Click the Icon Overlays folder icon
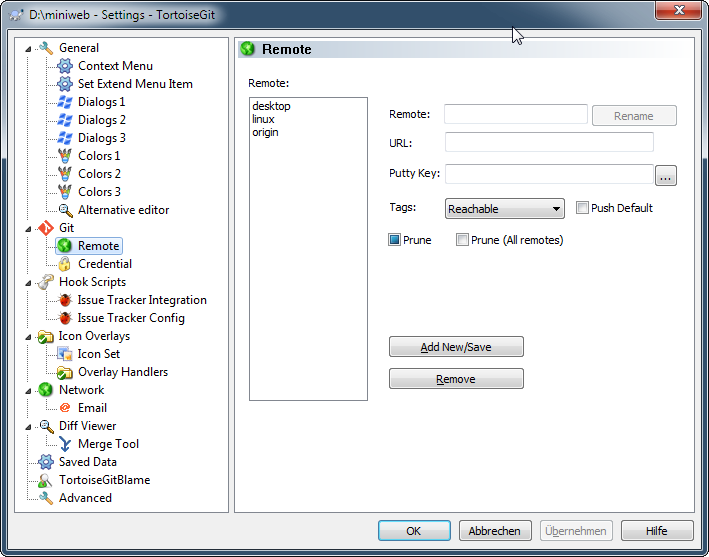Screen dimensions: 709x557 (x=46, y=336)
